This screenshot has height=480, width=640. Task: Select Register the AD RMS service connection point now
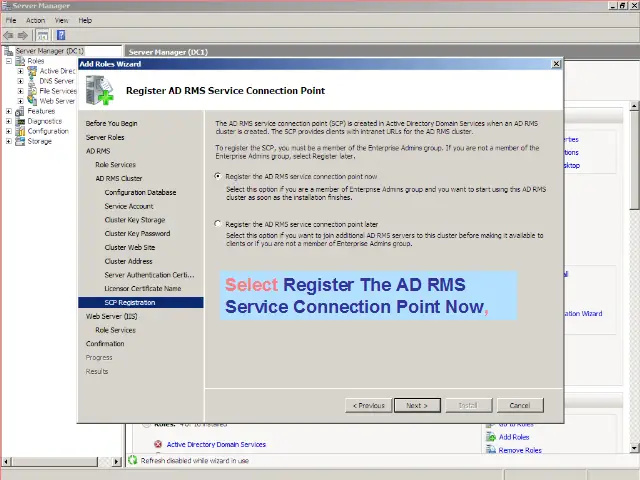coord(218,176)
